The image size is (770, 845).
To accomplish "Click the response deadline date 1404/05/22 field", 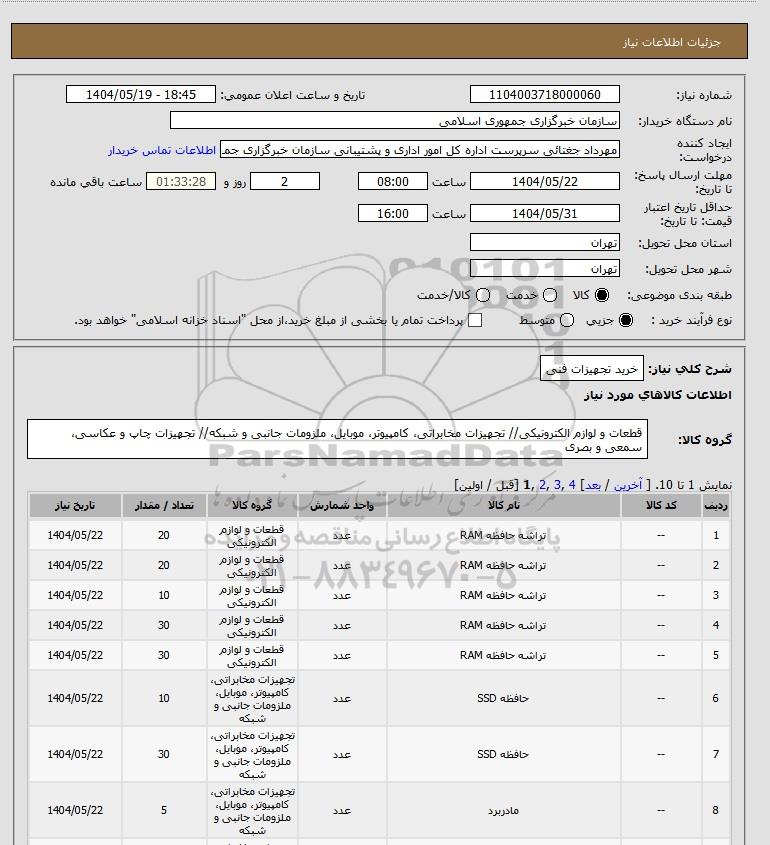I will [x=545, y=181].
